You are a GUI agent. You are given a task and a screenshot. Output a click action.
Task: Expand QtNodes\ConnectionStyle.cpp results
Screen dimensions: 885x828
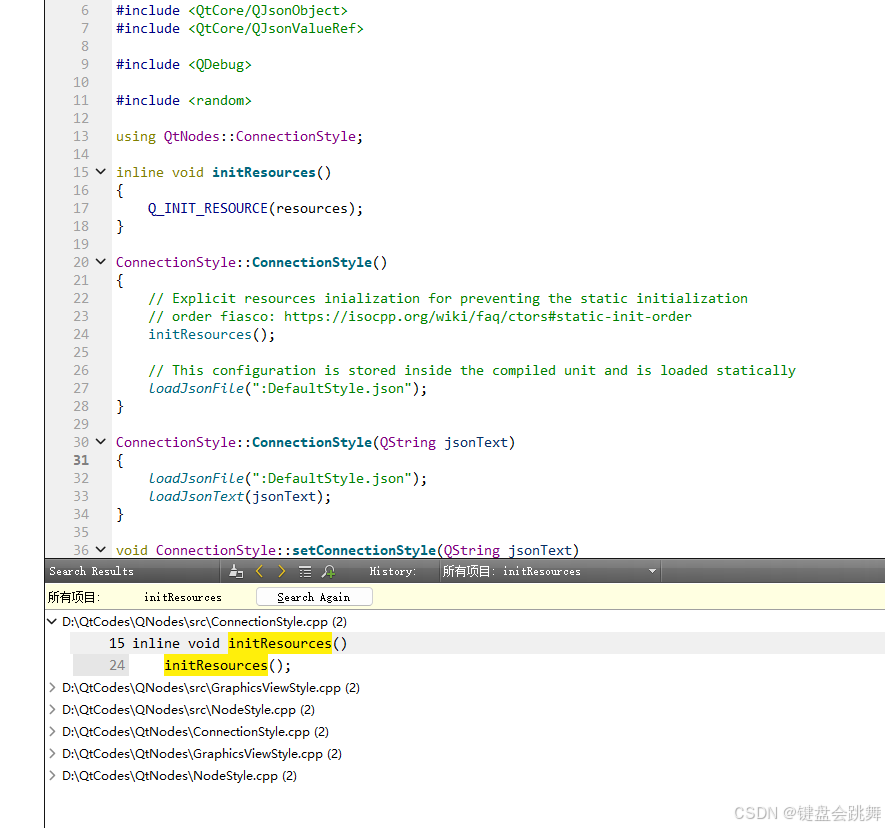52,731
